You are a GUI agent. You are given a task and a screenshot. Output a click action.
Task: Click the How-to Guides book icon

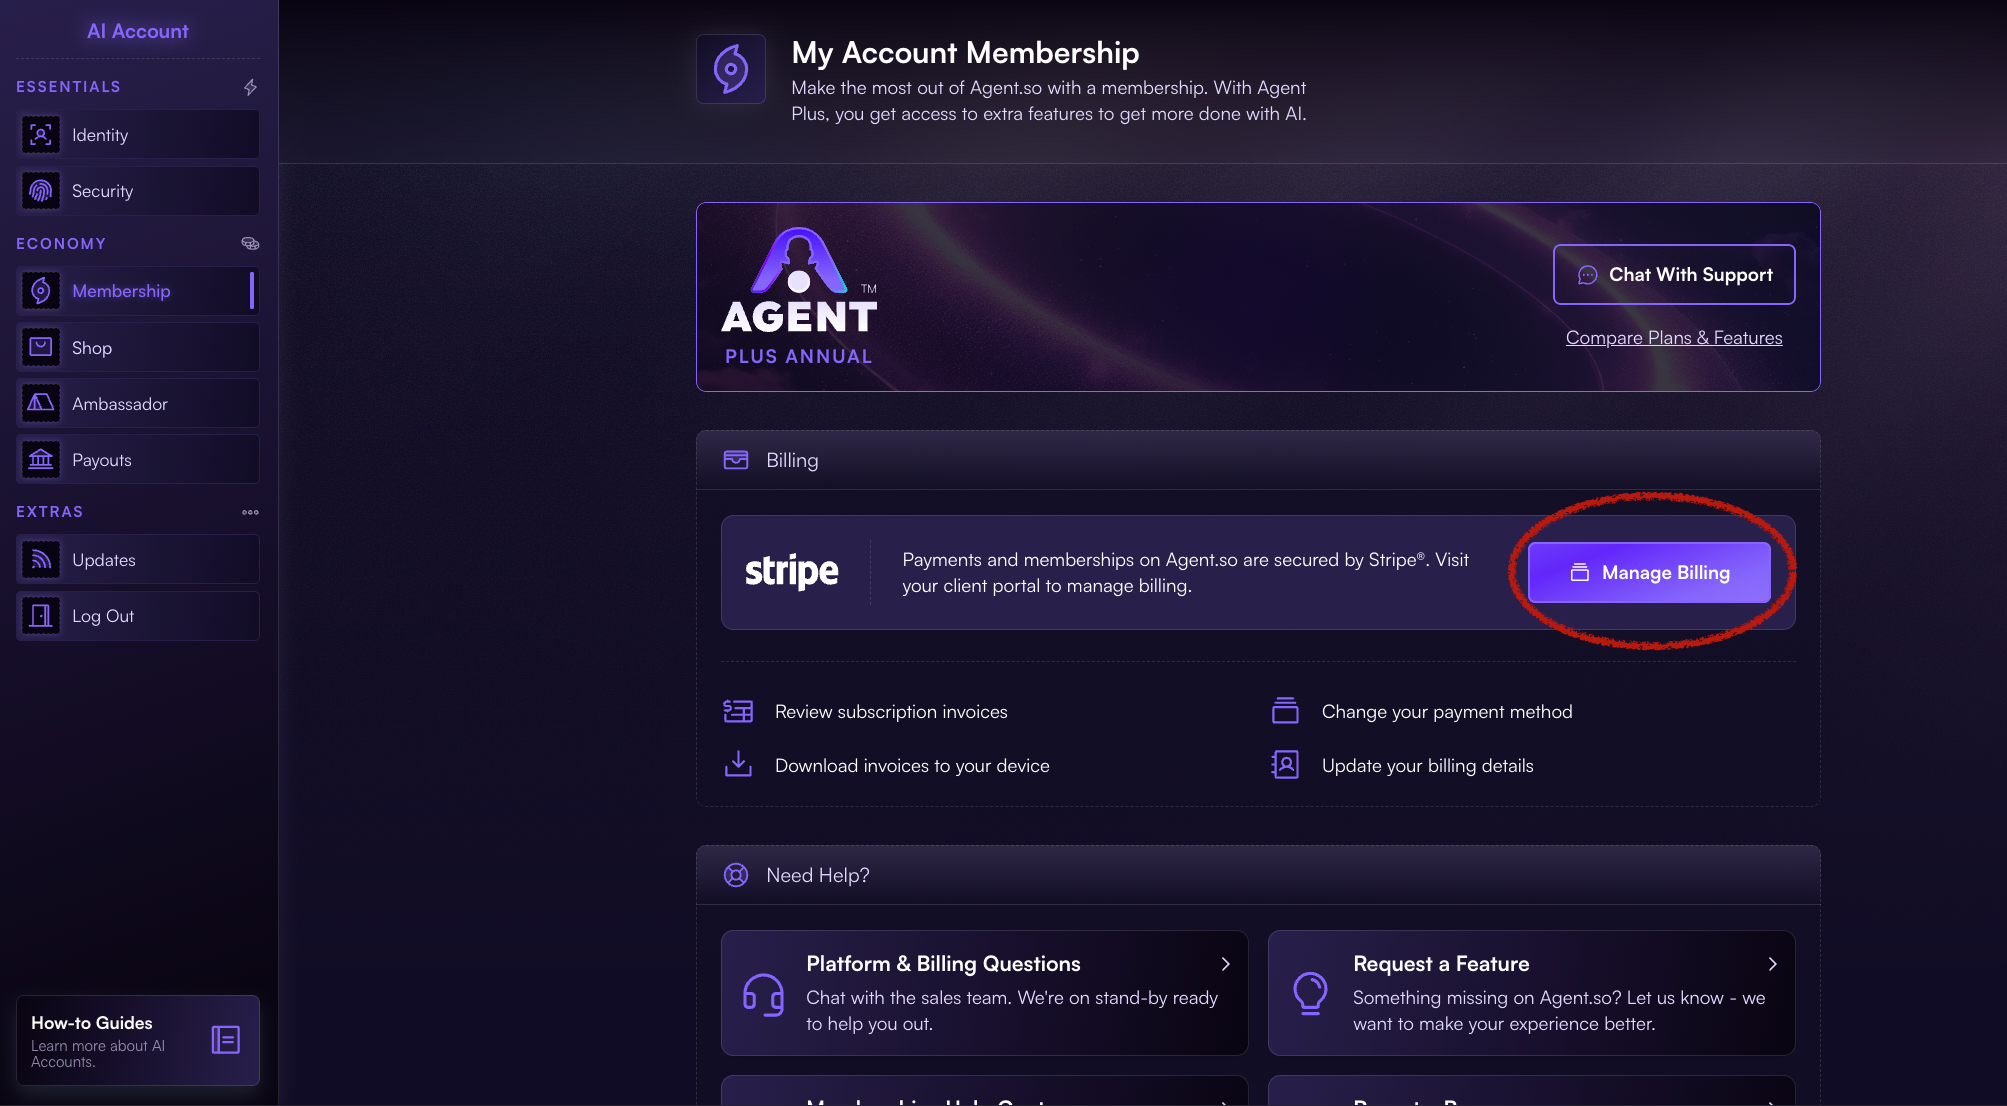(226, 1040)
